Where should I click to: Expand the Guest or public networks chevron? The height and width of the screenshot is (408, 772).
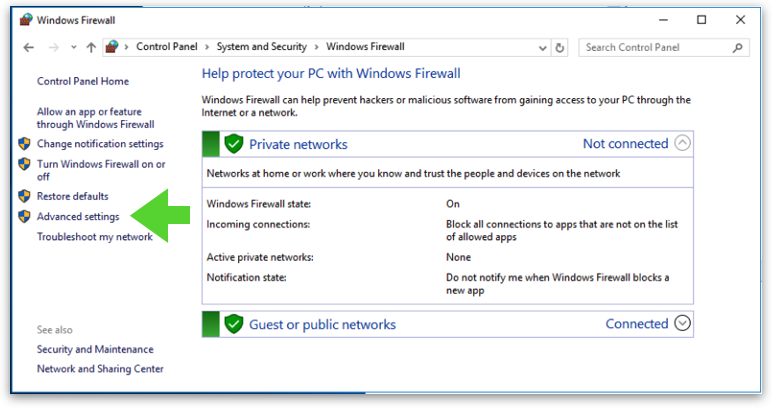pos(682,323)
